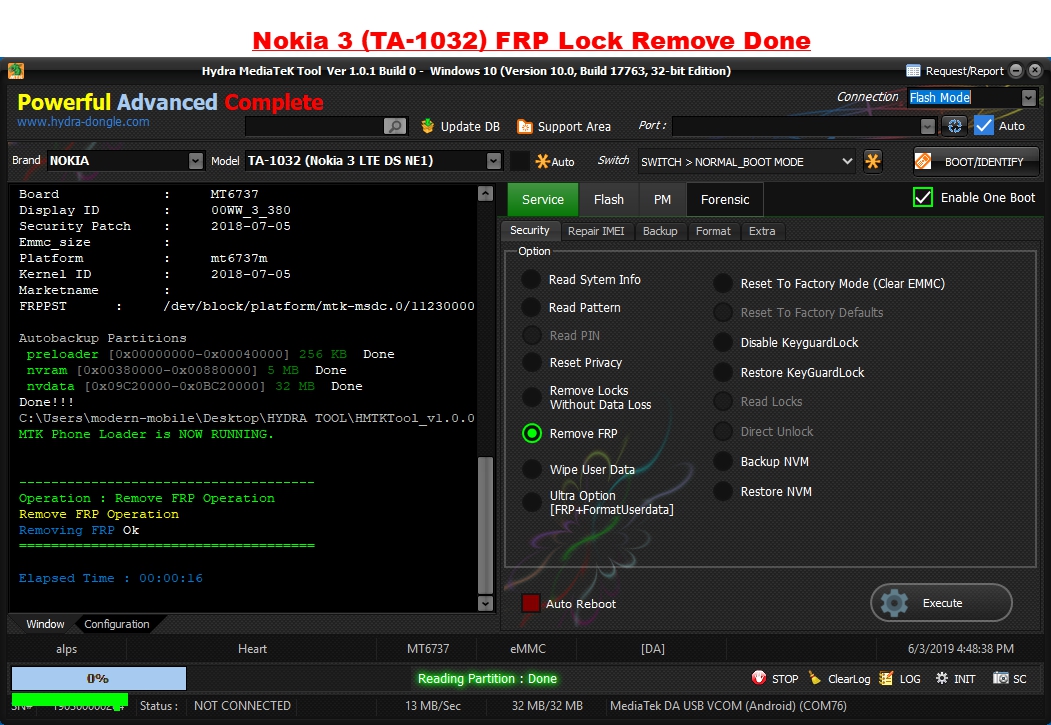The width and height of the screenshot is (1051, 725).
Task: Click the orange Auto star icon
Action: coord(542,161)
